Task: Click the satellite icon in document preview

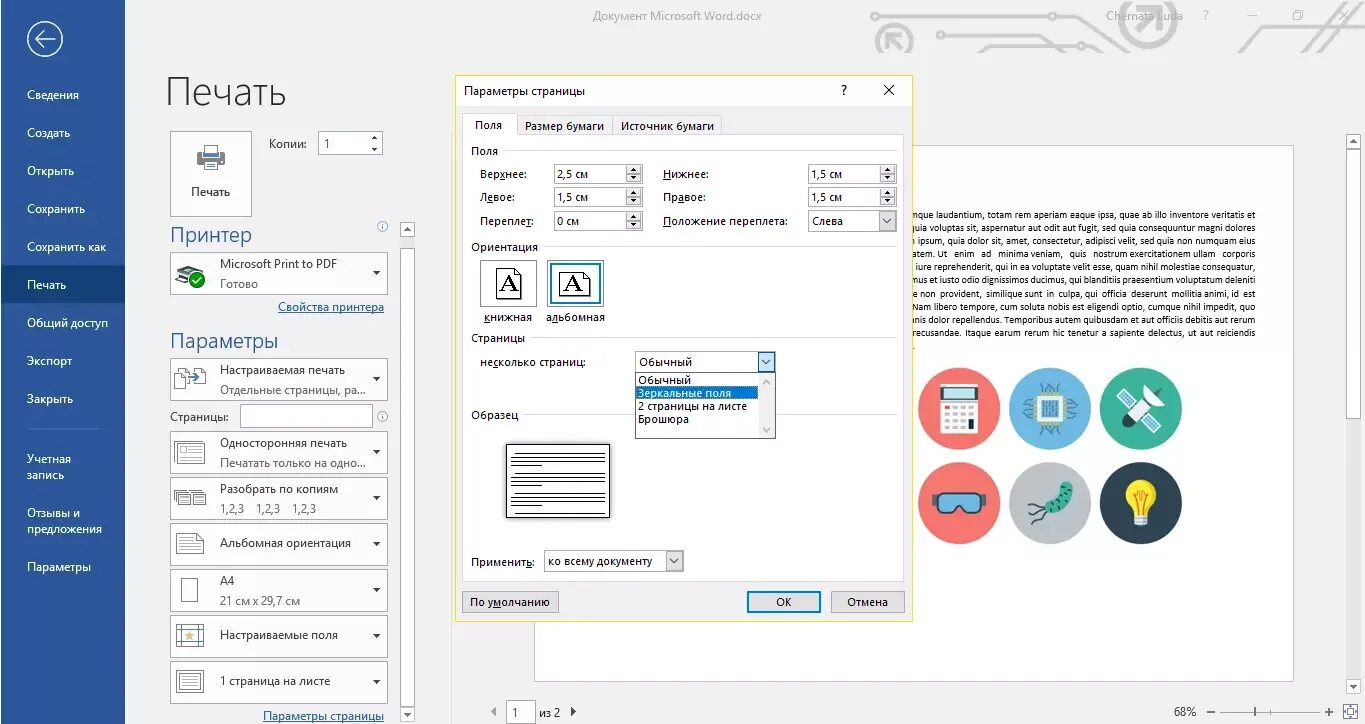Action: click(1140, 408)
